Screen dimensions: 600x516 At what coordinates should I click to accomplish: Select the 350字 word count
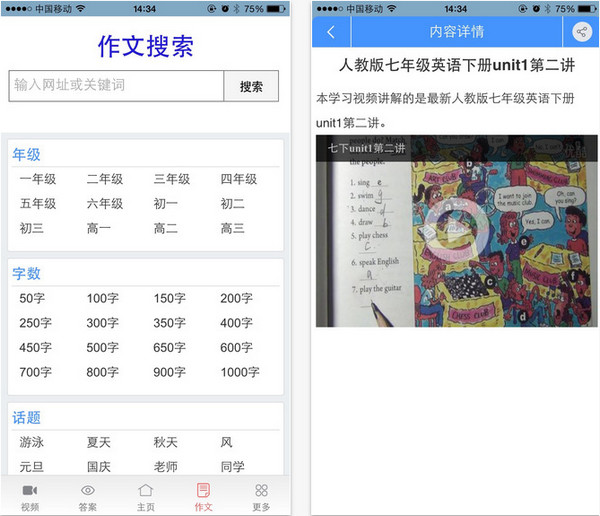(170, 323)
